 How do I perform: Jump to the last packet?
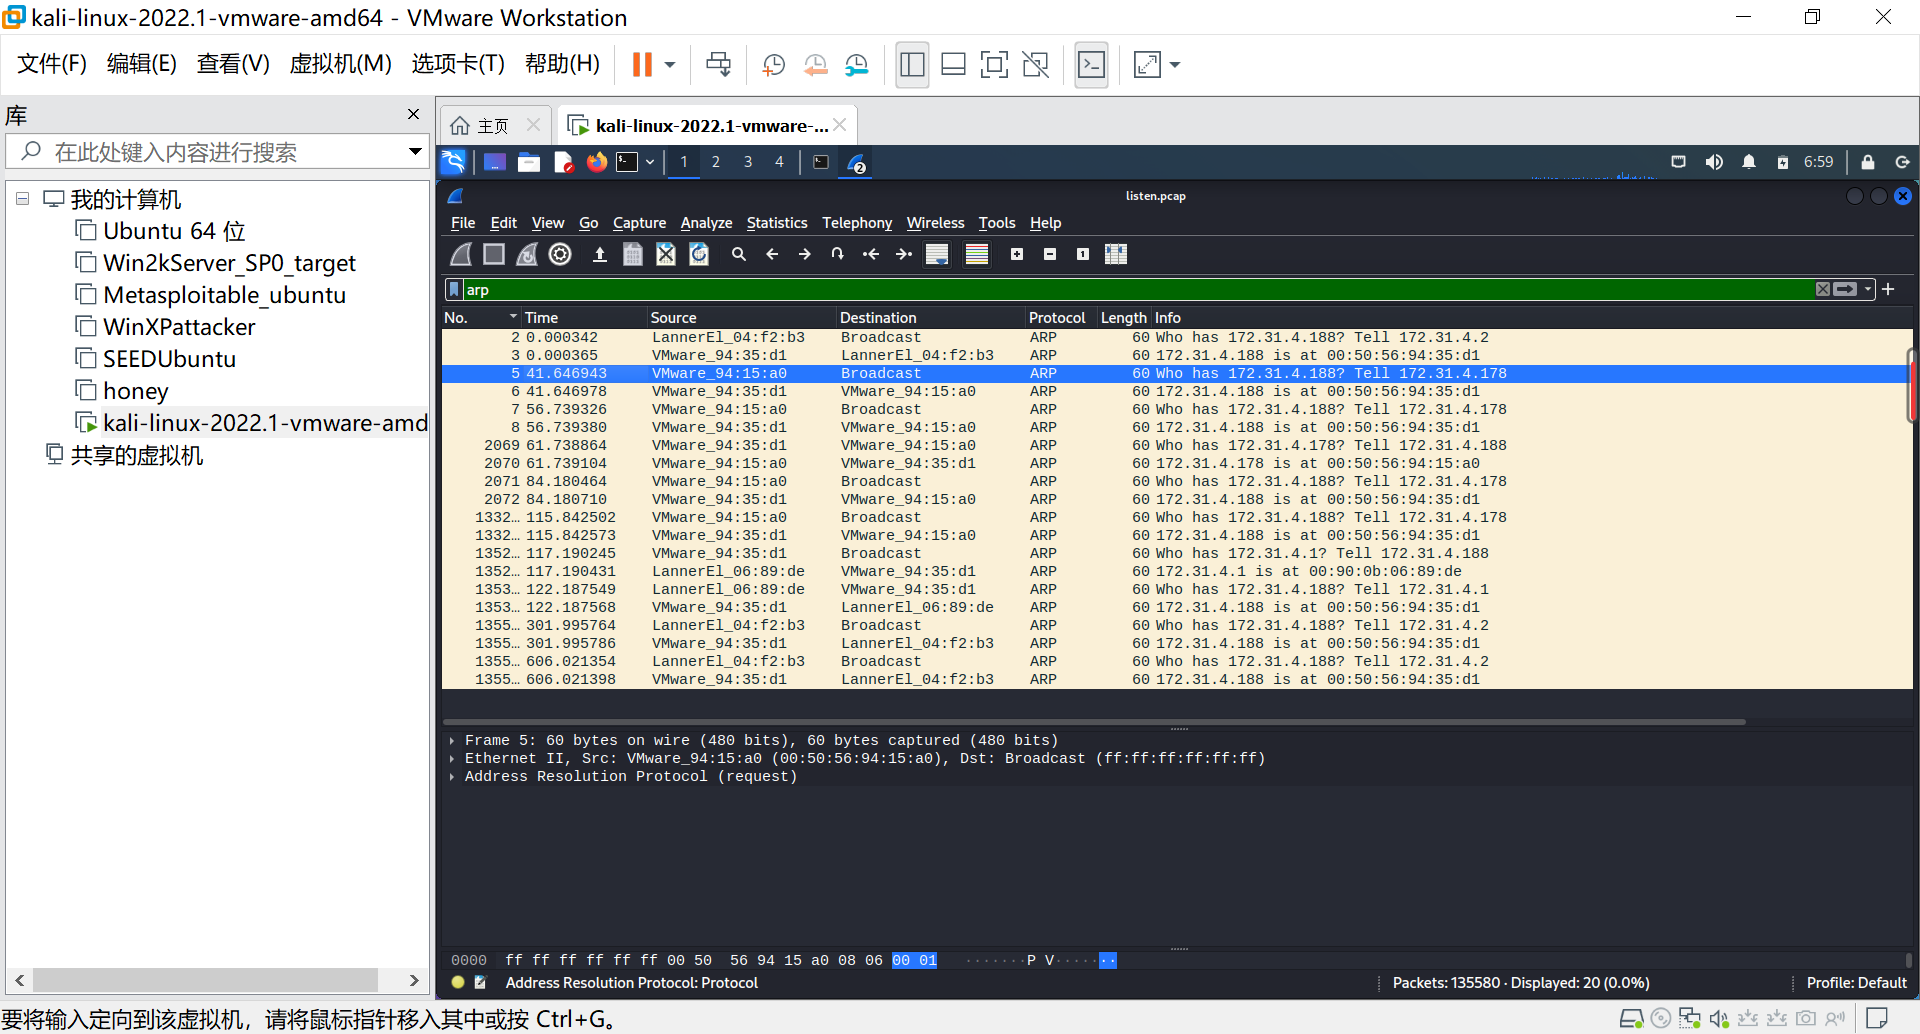point(904,254)
